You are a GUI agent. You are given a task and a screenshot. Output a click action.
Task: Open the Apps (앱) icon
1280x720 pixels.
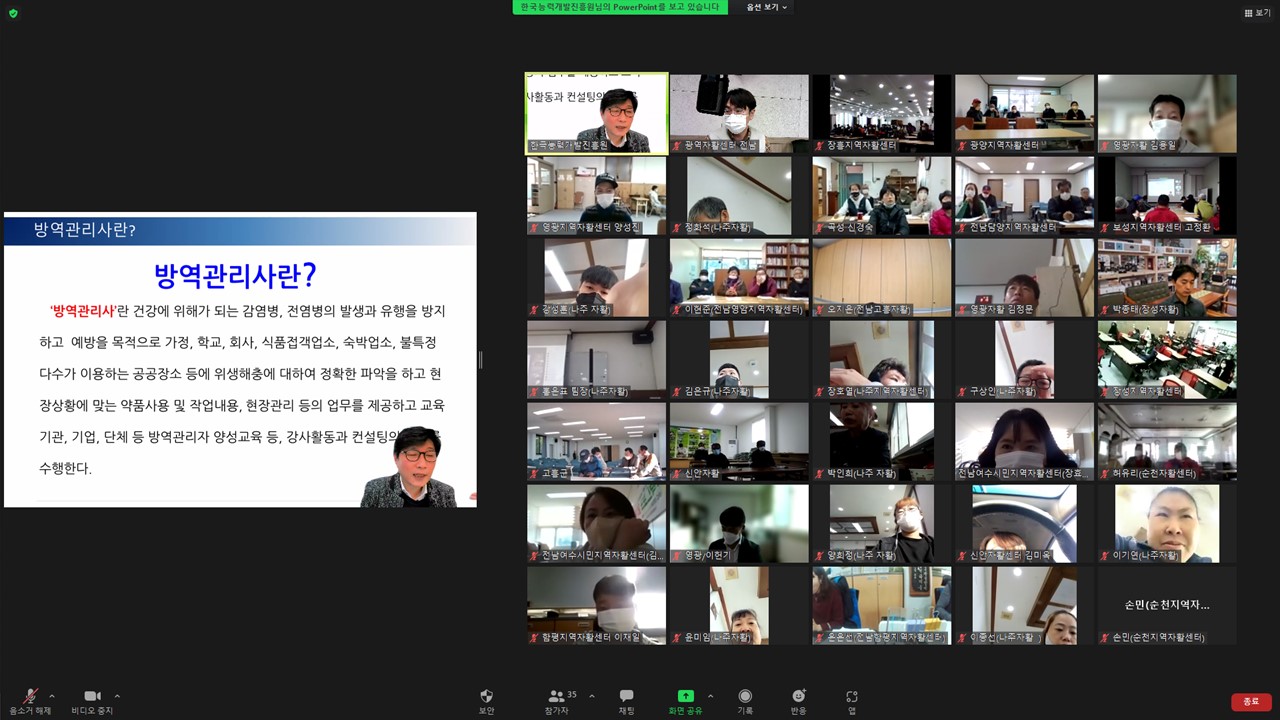[x=851, y=697]
